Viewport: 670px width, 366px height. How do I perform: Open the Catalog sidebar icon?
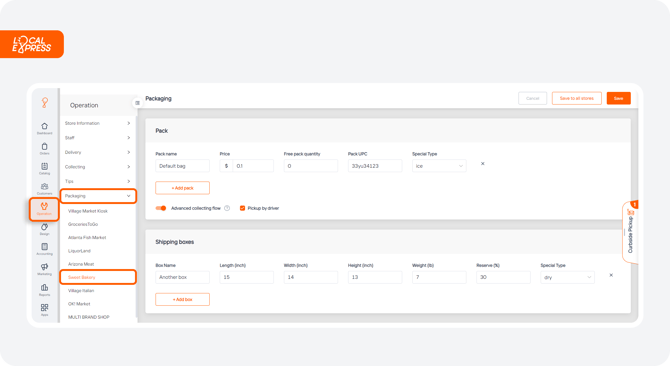coord(44,168)
